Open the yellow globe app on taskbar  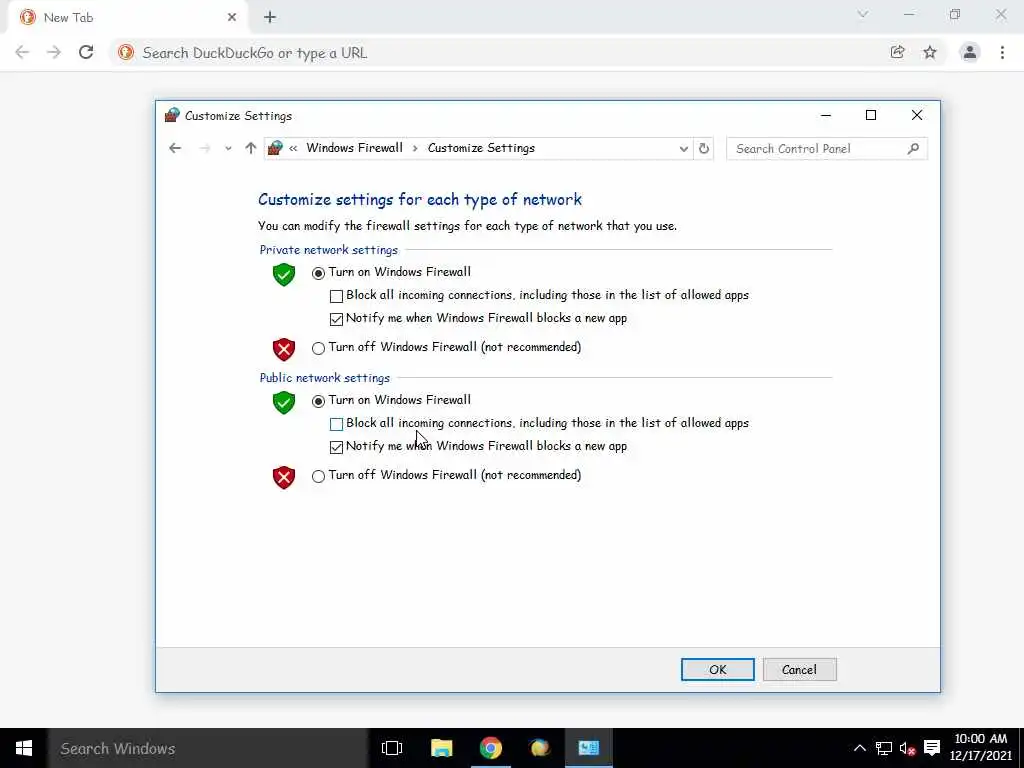click(539, 748)
